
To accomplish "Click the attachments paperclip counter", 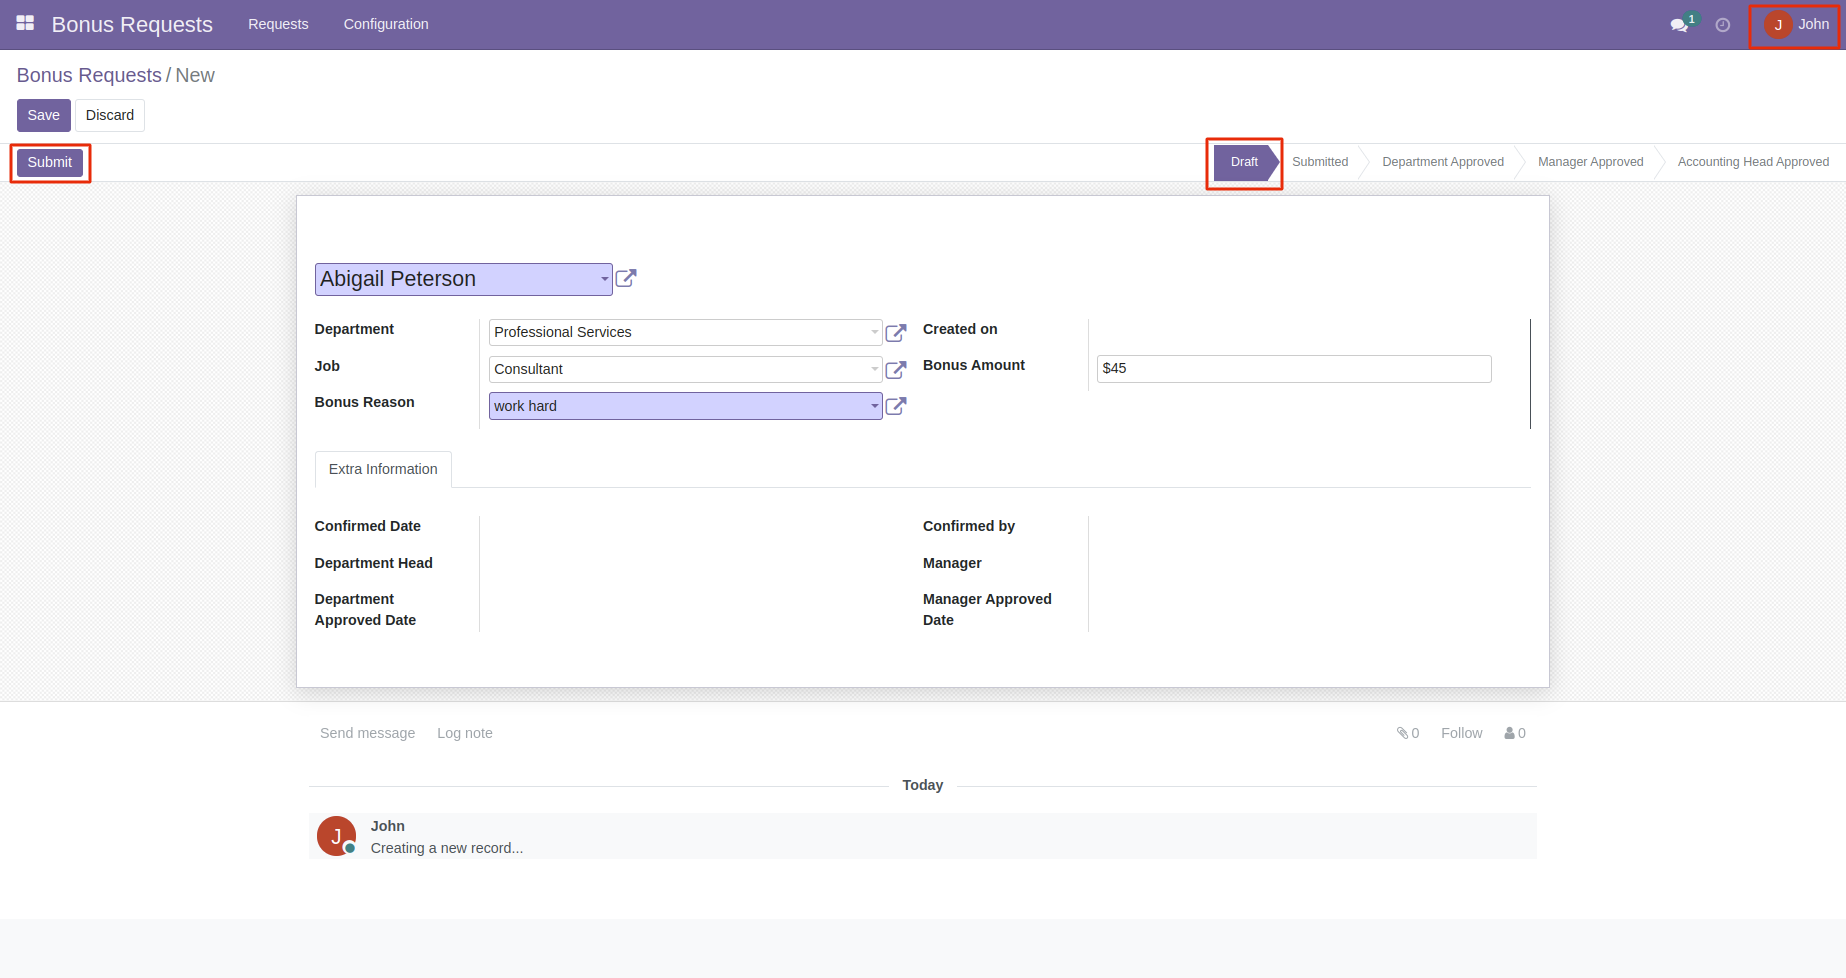I will click(x=1408, y=733).
